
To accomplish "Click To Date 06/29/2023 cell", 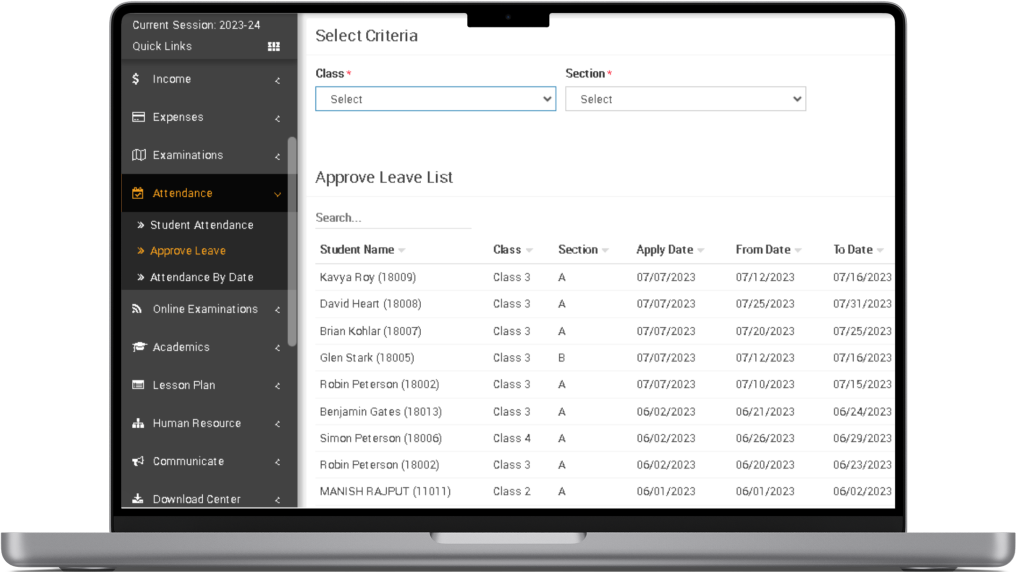I will point(862,439).
